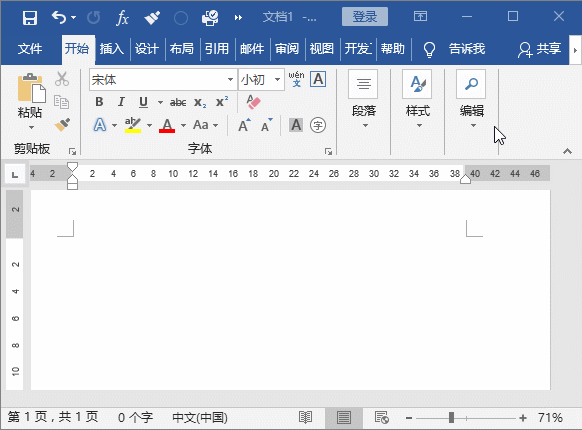Expand more quick access toolbar commands
The height and width of the screenshot is (430, 582).
click(x=238, y=17)
